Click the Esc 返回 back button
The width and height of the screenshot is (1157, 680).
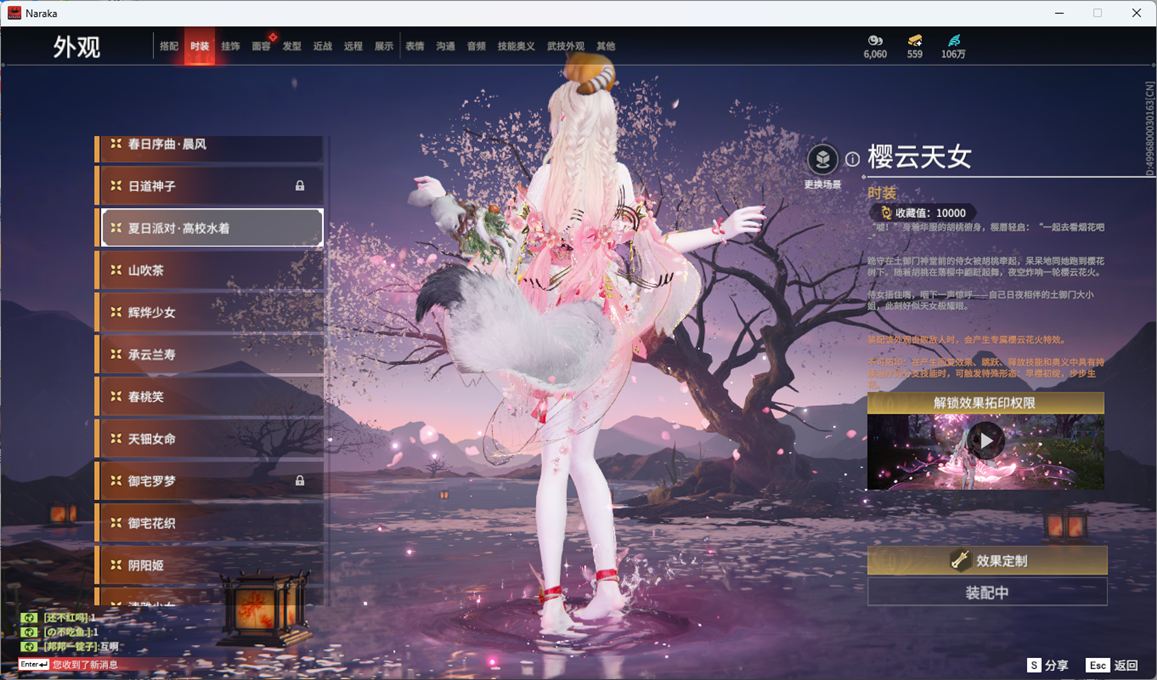[1112, 665]
